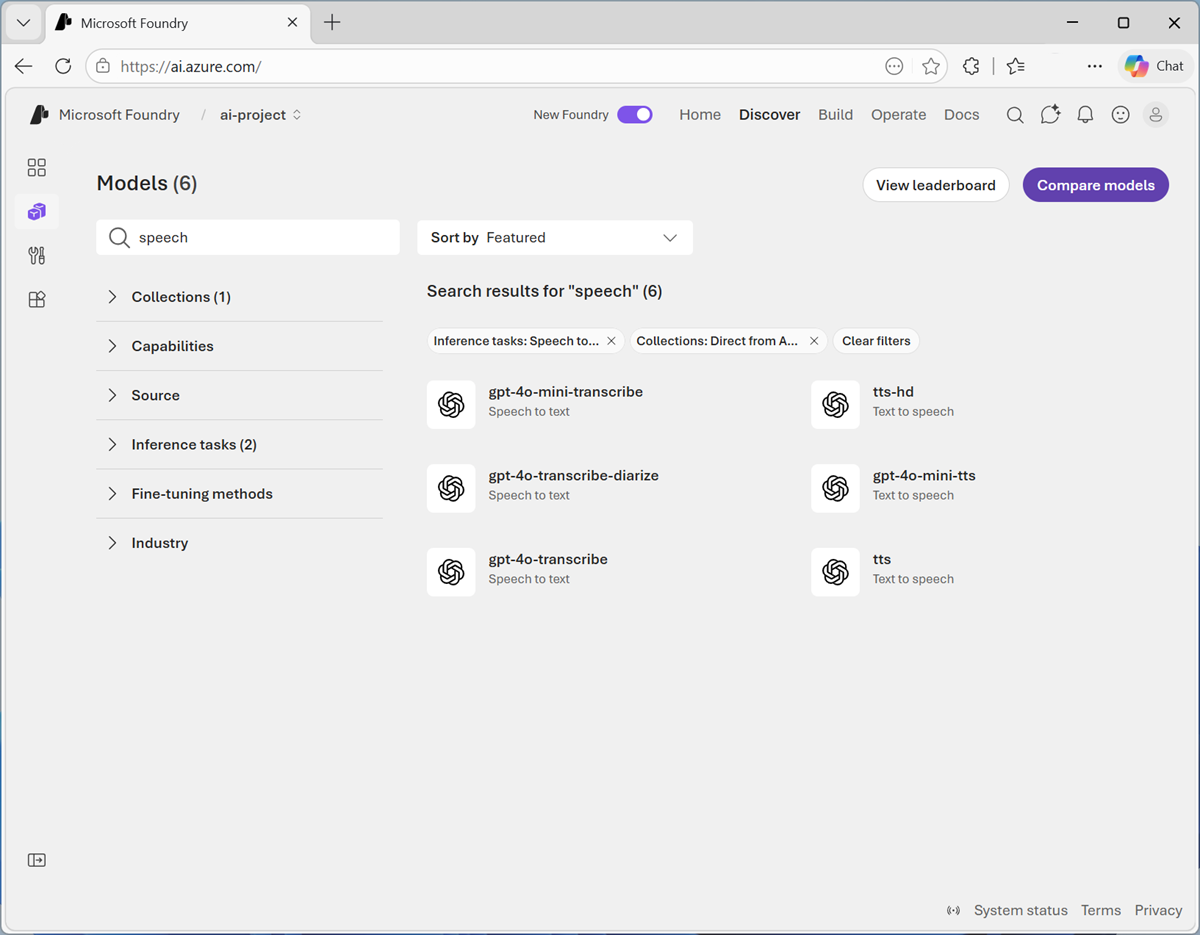Open the Models section in the left sidebar
Screen dimensions: 1200x935
[36, 211]
